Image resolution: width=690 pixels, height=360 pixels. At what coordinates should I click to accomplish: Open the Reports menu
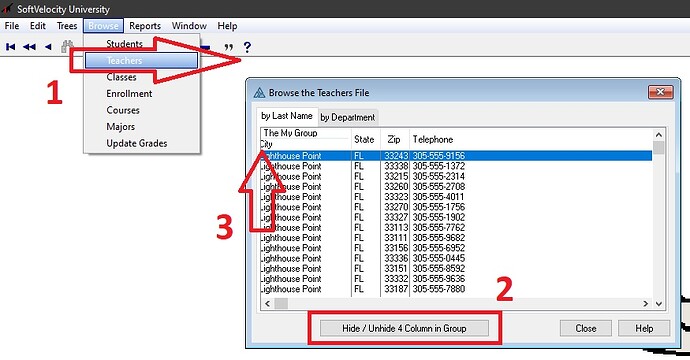(x=145, y=26)
